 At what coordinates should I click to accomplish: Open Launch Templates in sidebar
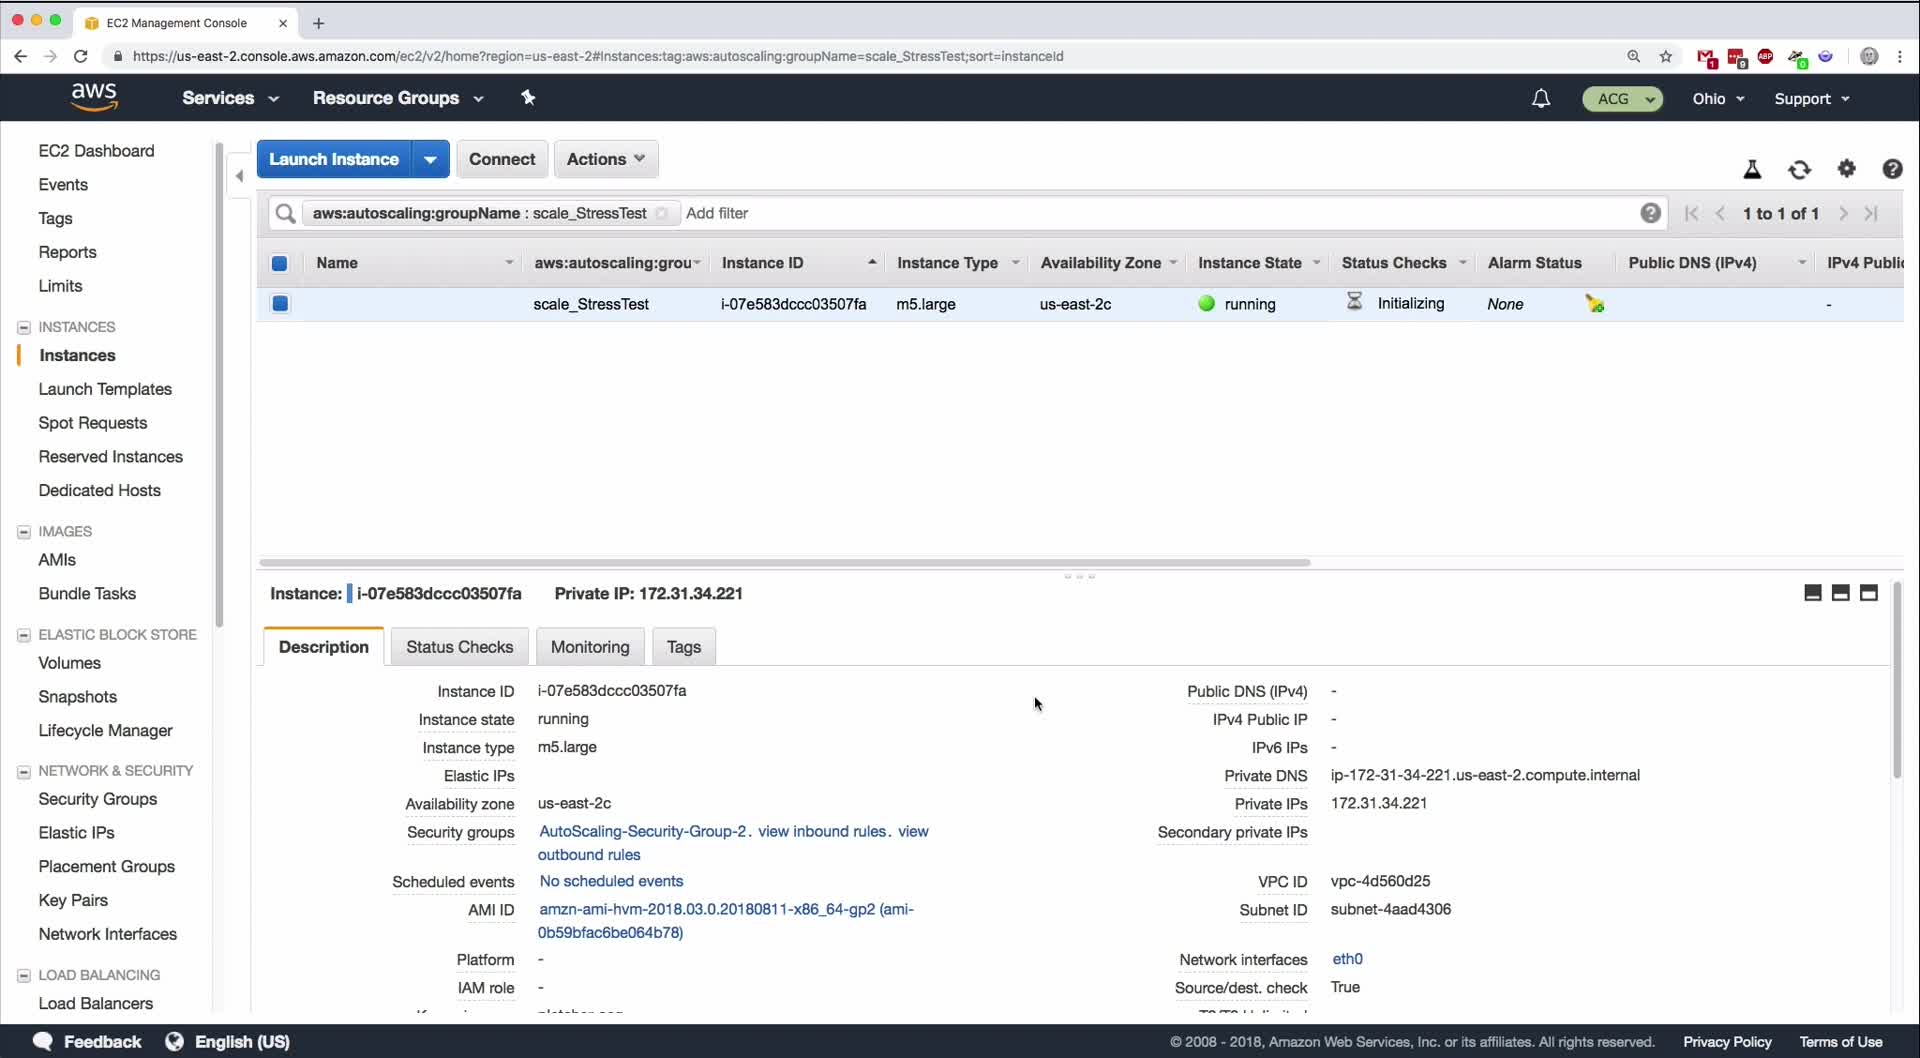click(x=105, y=389)
